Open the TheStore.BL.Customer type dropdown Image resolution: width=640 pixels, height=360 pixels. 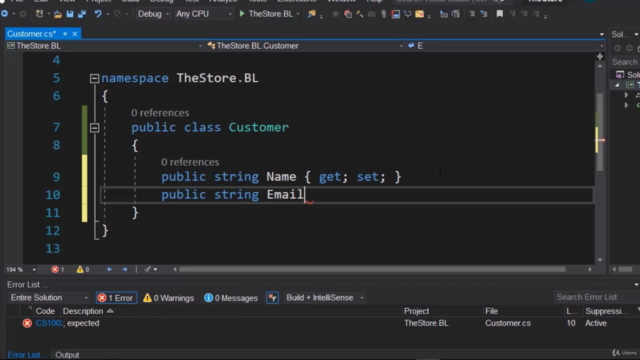point(305,46)
